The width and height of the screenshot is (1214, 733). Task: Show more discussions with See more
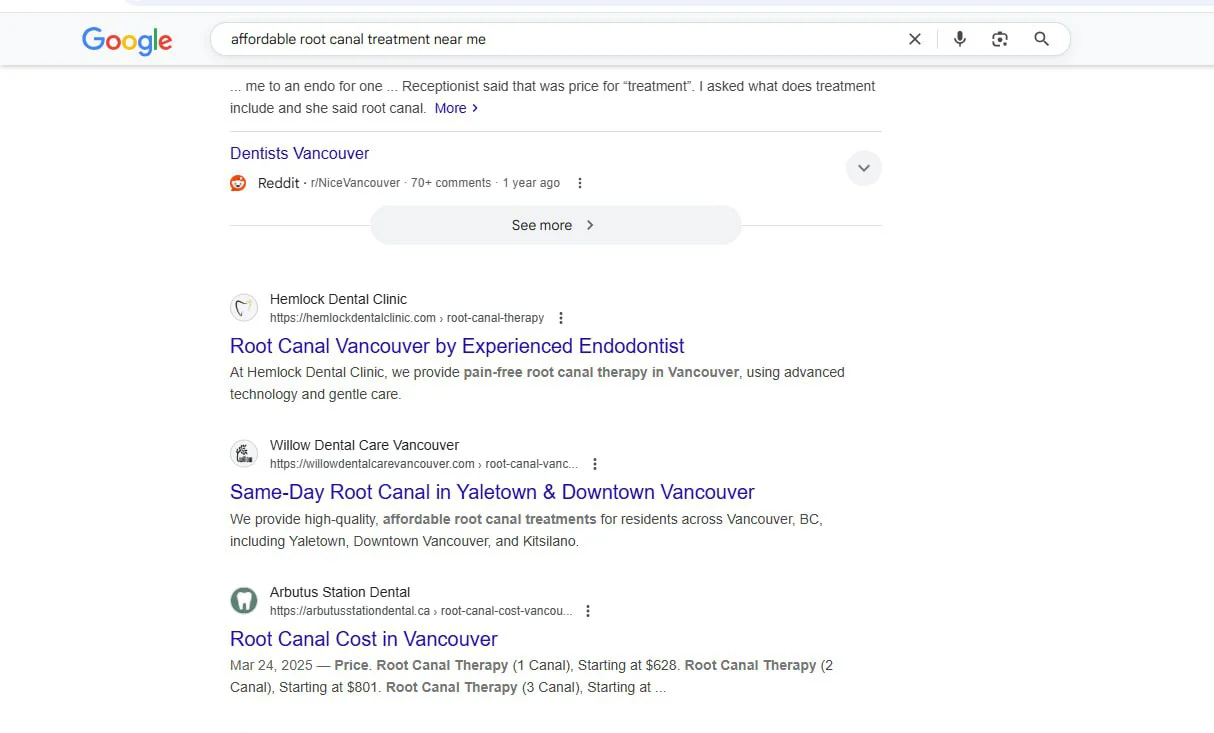[556, 225]
